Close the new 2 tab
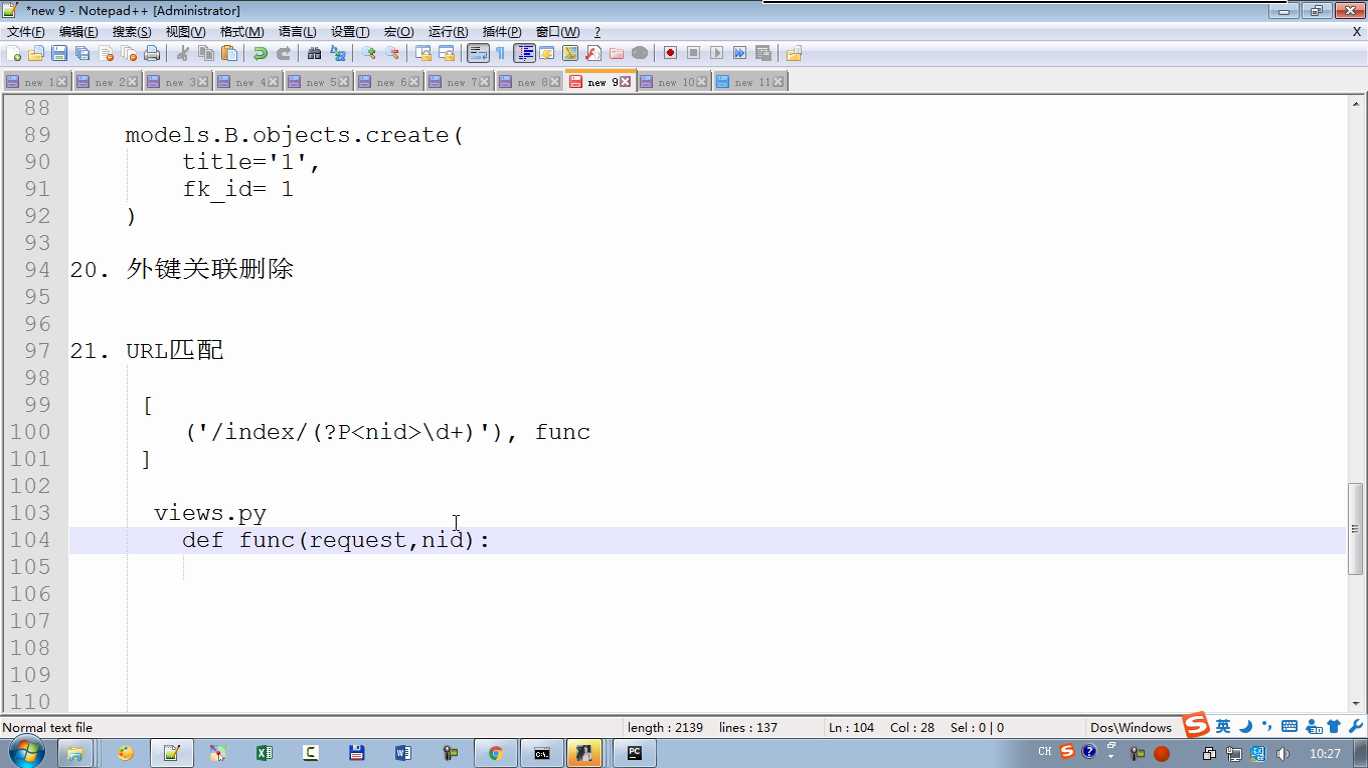 coord(134,82)
